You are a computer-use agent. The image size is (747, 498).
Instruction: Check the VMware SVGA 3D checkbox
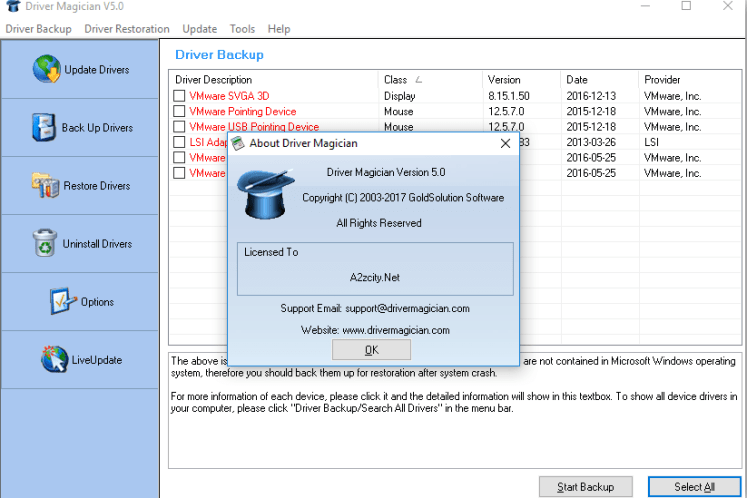tap(179, 96)
